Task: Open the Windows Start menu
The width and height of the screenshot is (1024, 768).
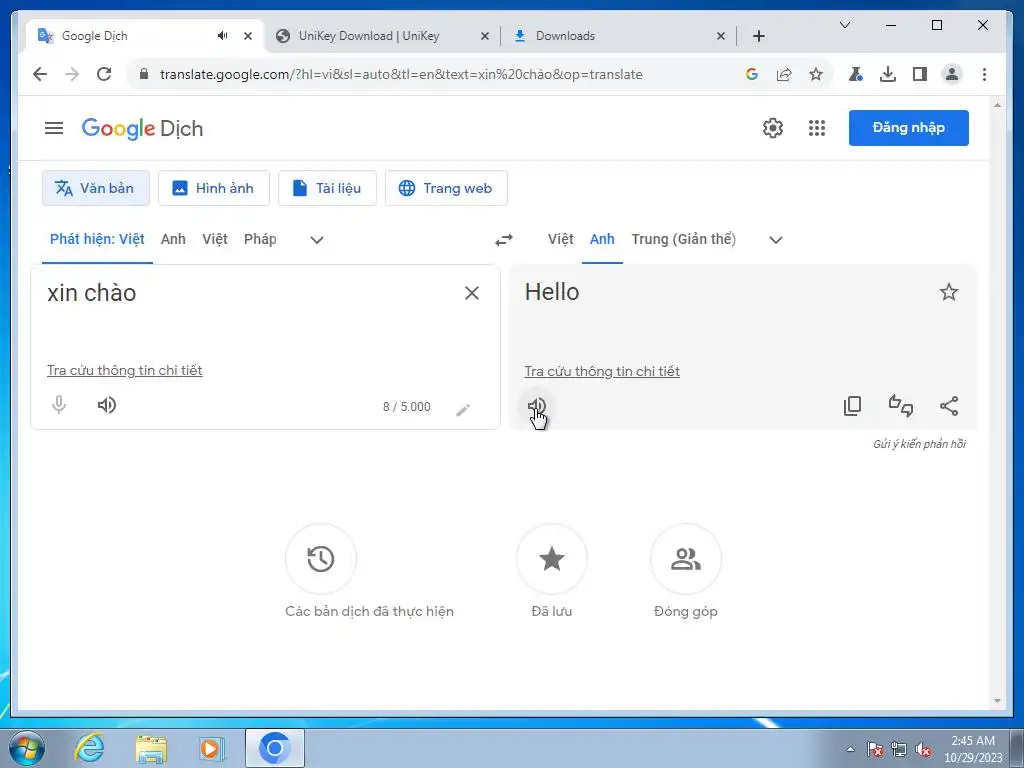Action: click(27, 748)
